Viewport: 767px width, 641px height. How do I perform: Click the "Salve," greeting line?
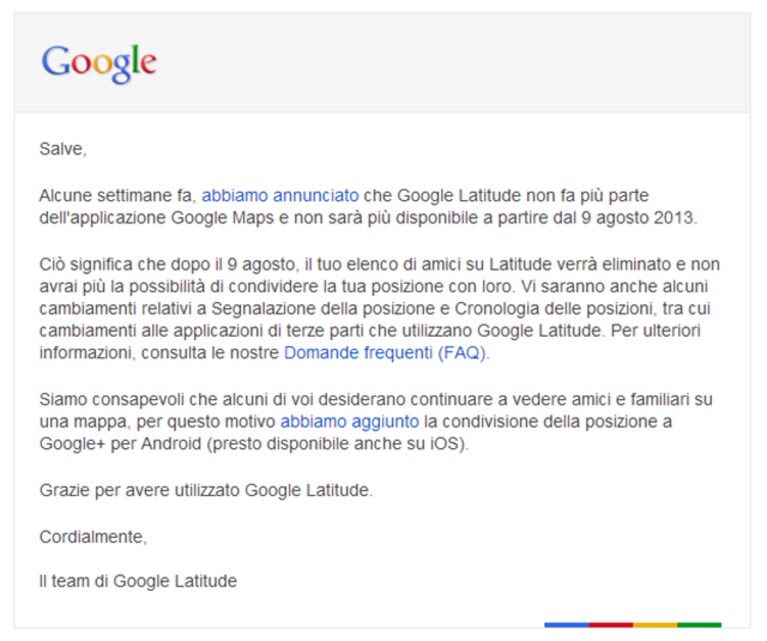click(x=63, y=149)
